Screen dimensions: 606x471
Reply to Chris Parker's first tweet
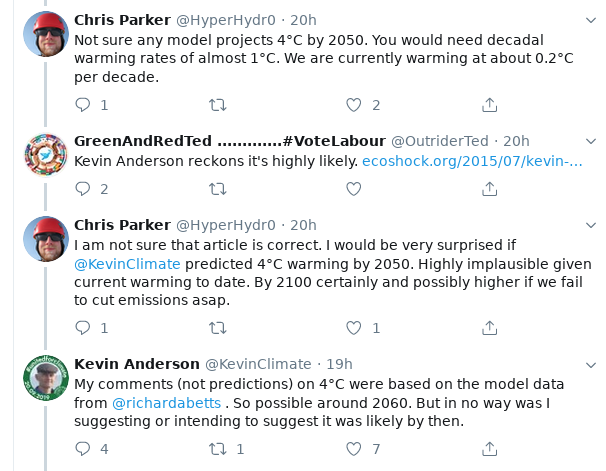(83, 104)
